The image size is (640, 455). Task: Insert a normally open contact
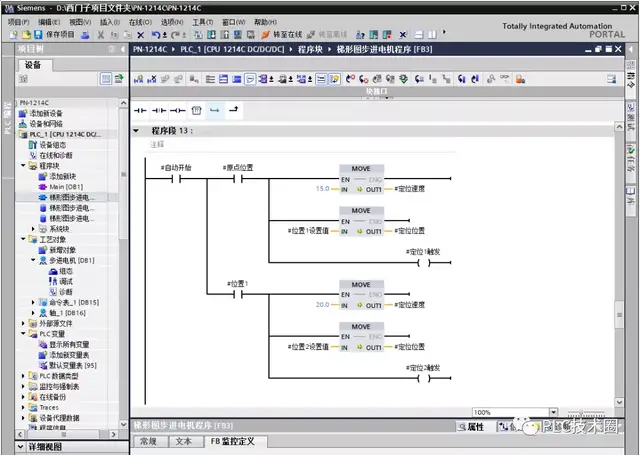point(140,110)
